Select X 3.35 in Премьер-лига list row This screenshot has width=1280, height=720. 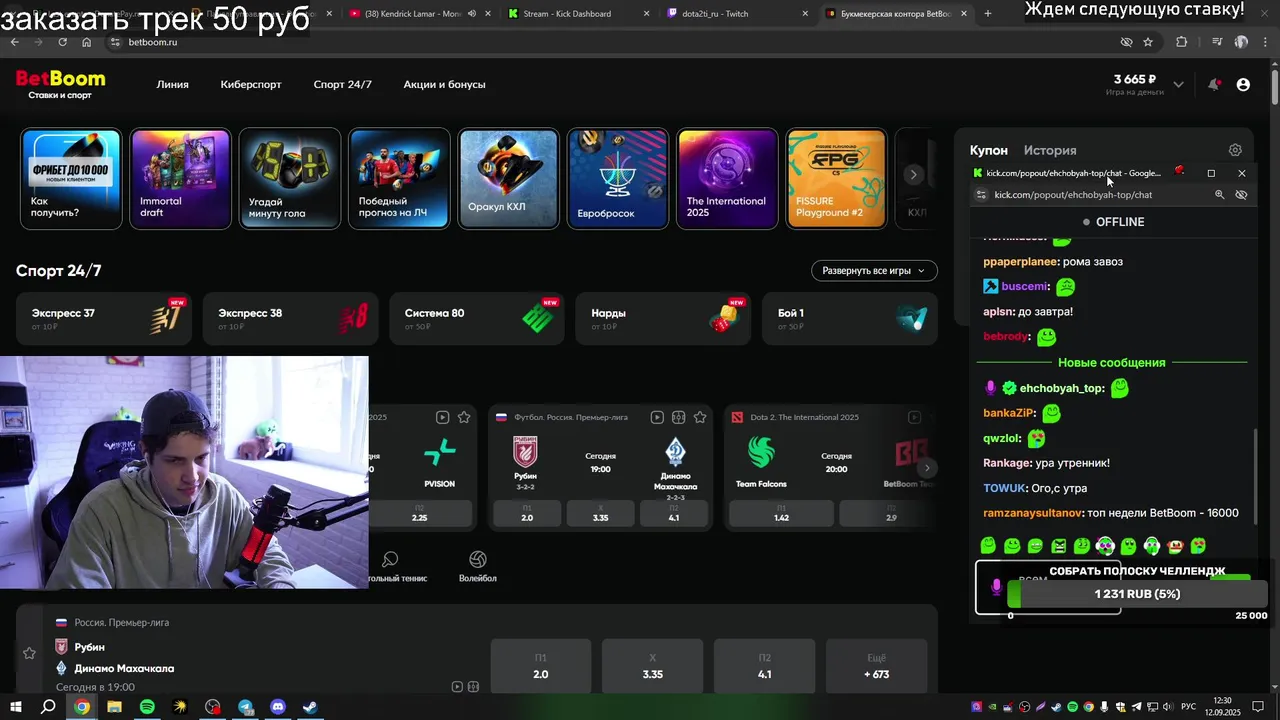pos(653,666)
